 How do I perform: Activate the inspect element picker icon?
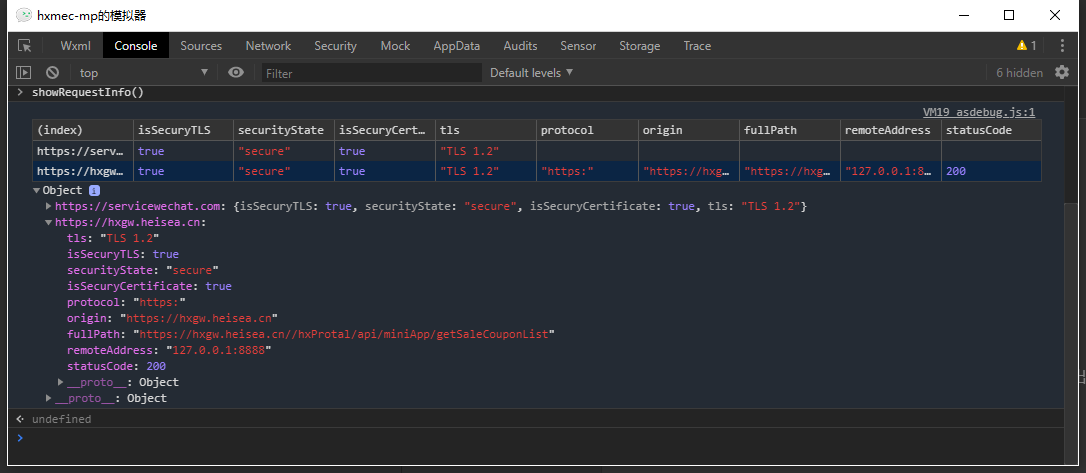(25, 46)
